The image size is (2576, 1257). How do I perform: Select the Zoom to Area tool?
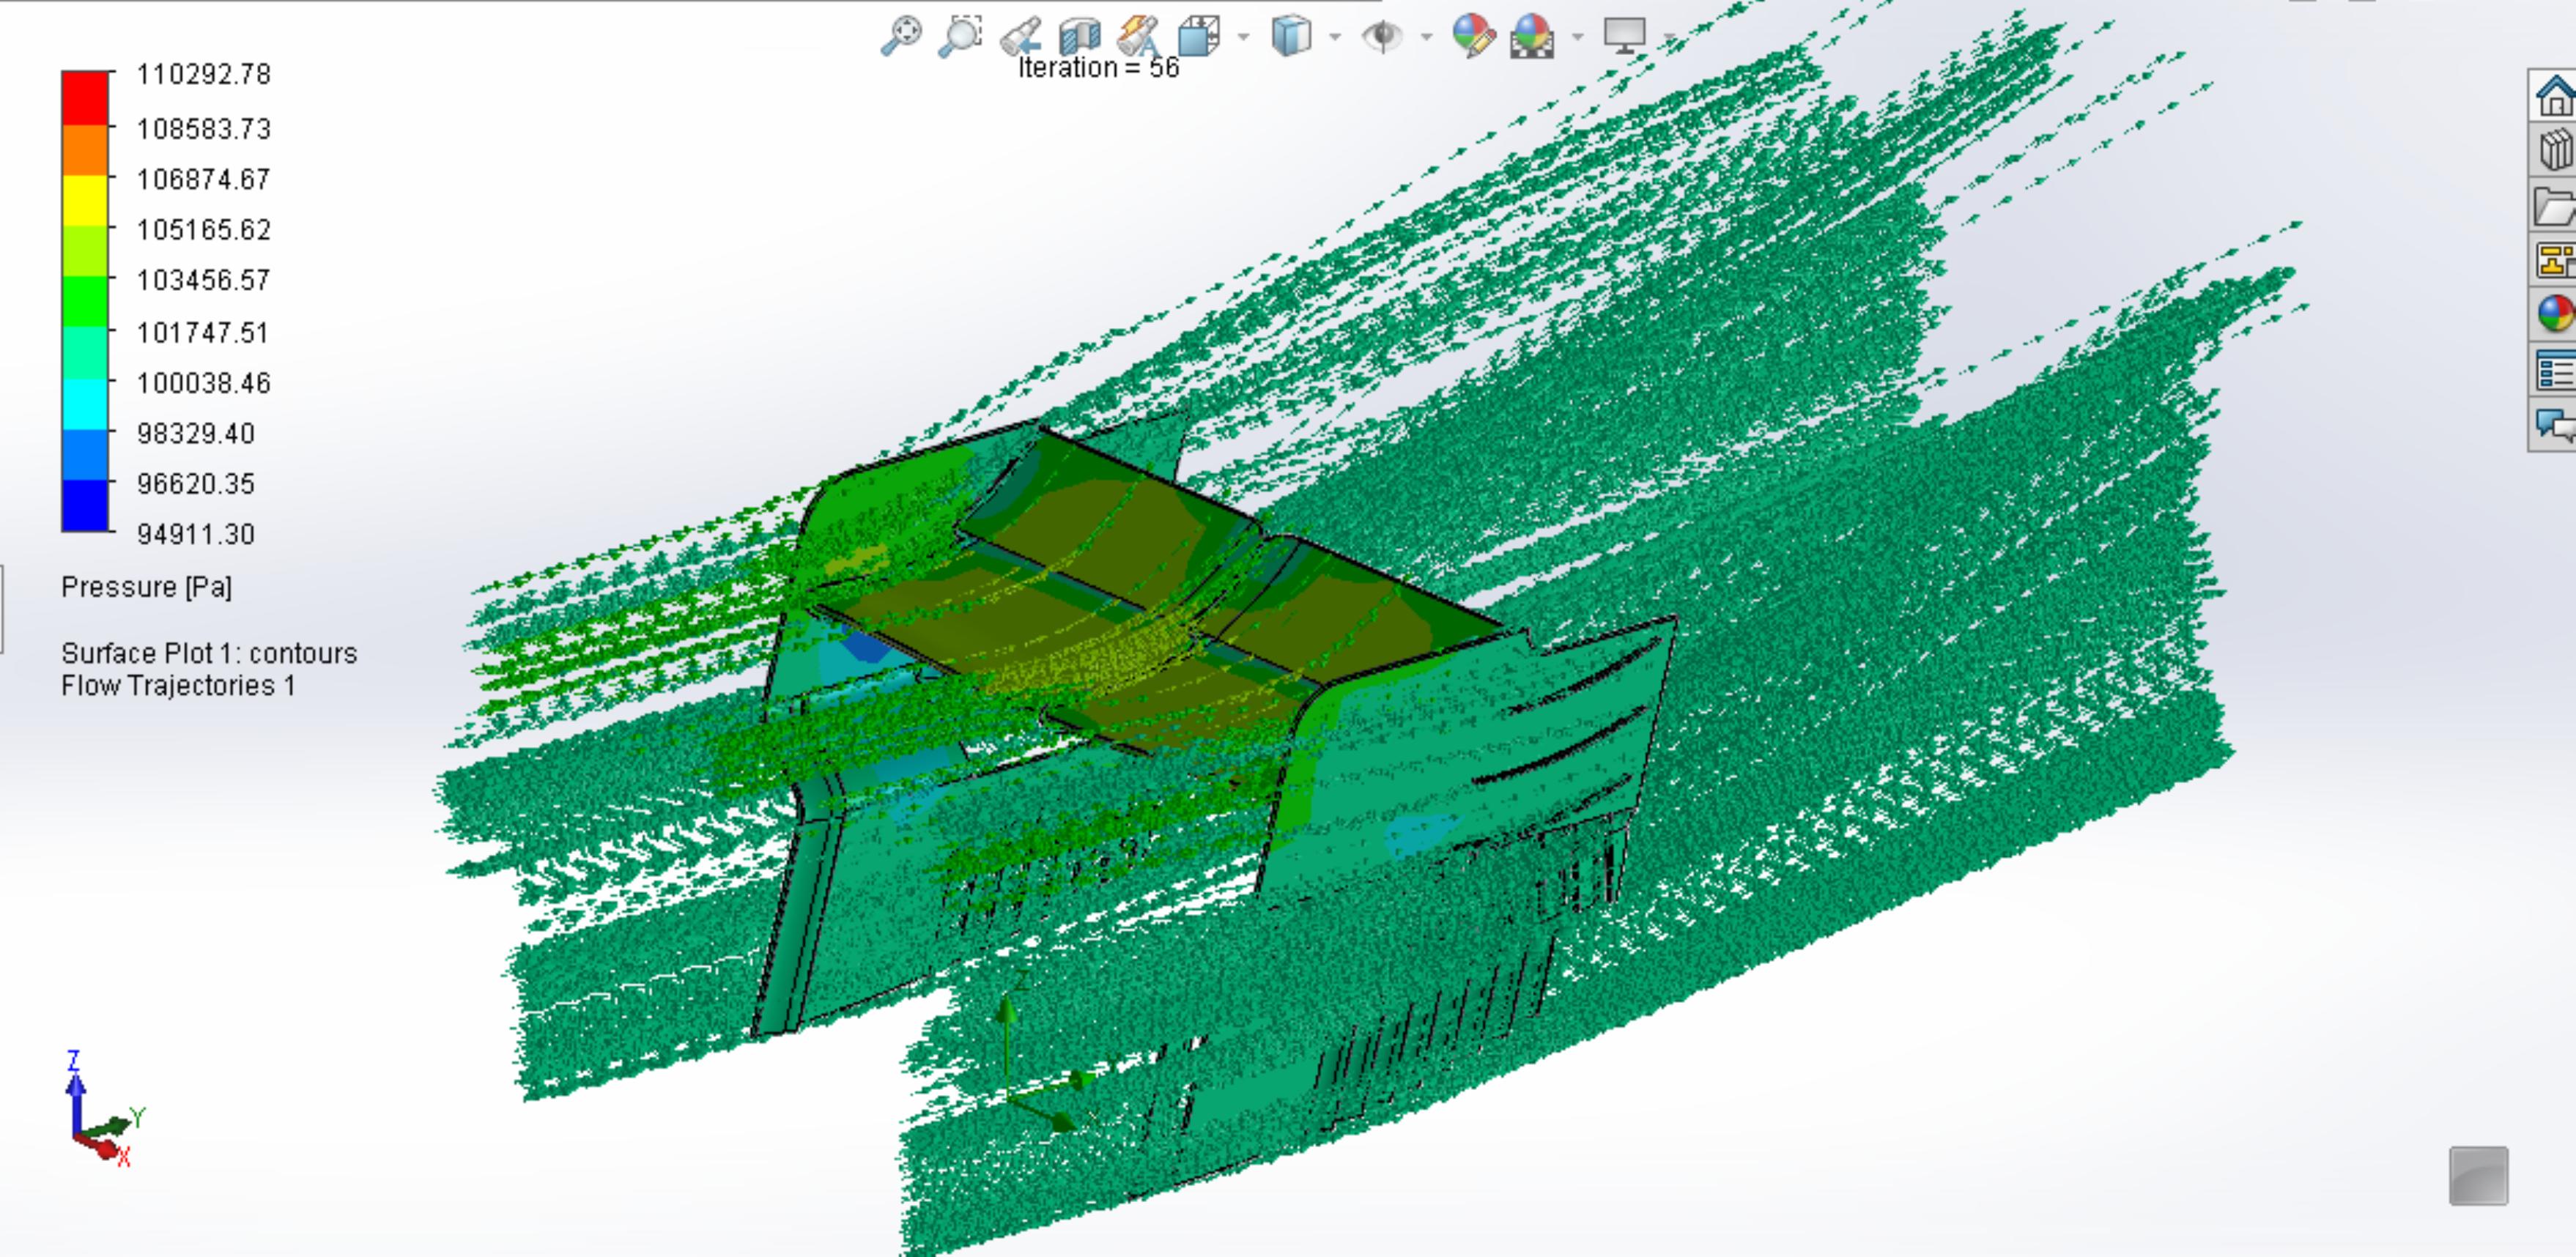[960, 36]
